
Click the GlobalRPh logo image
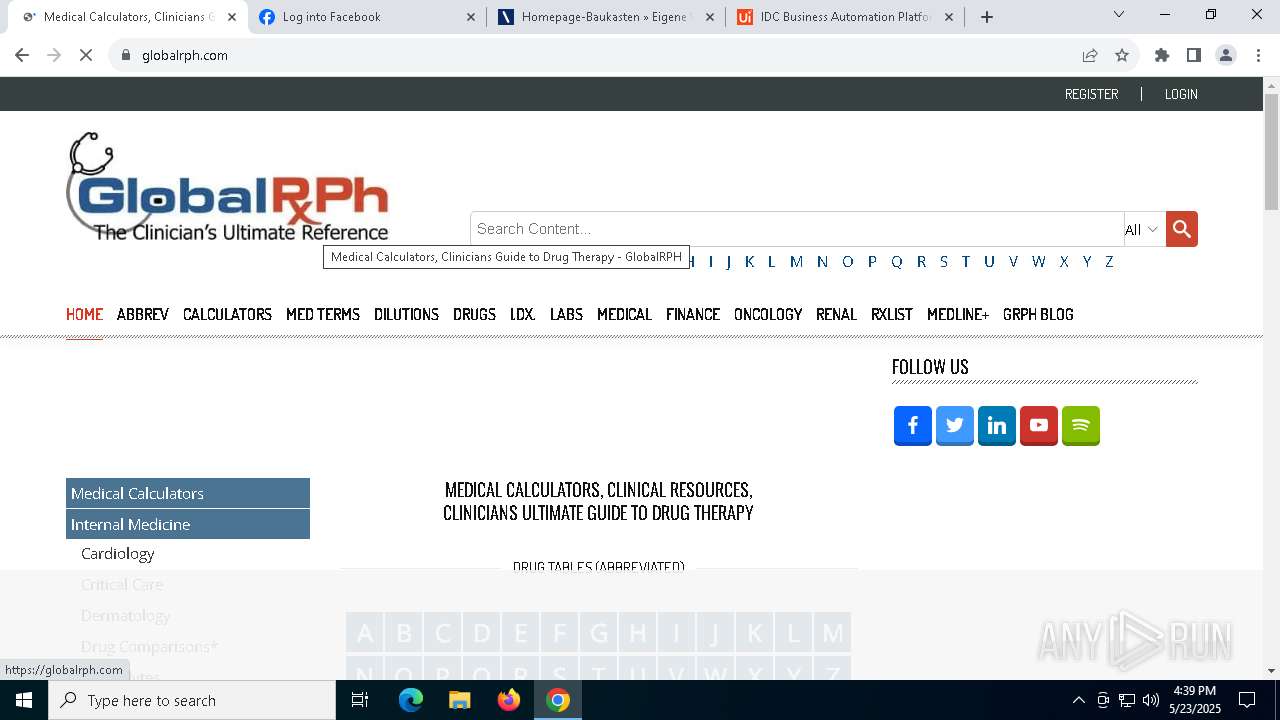(228, 187)
